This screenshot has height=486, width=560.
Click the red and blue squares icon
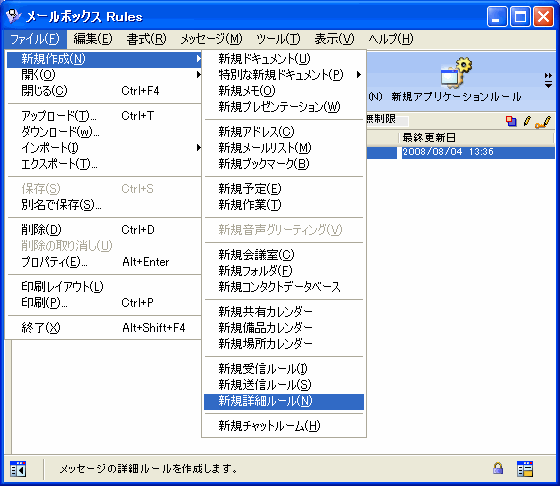(511, 121)
